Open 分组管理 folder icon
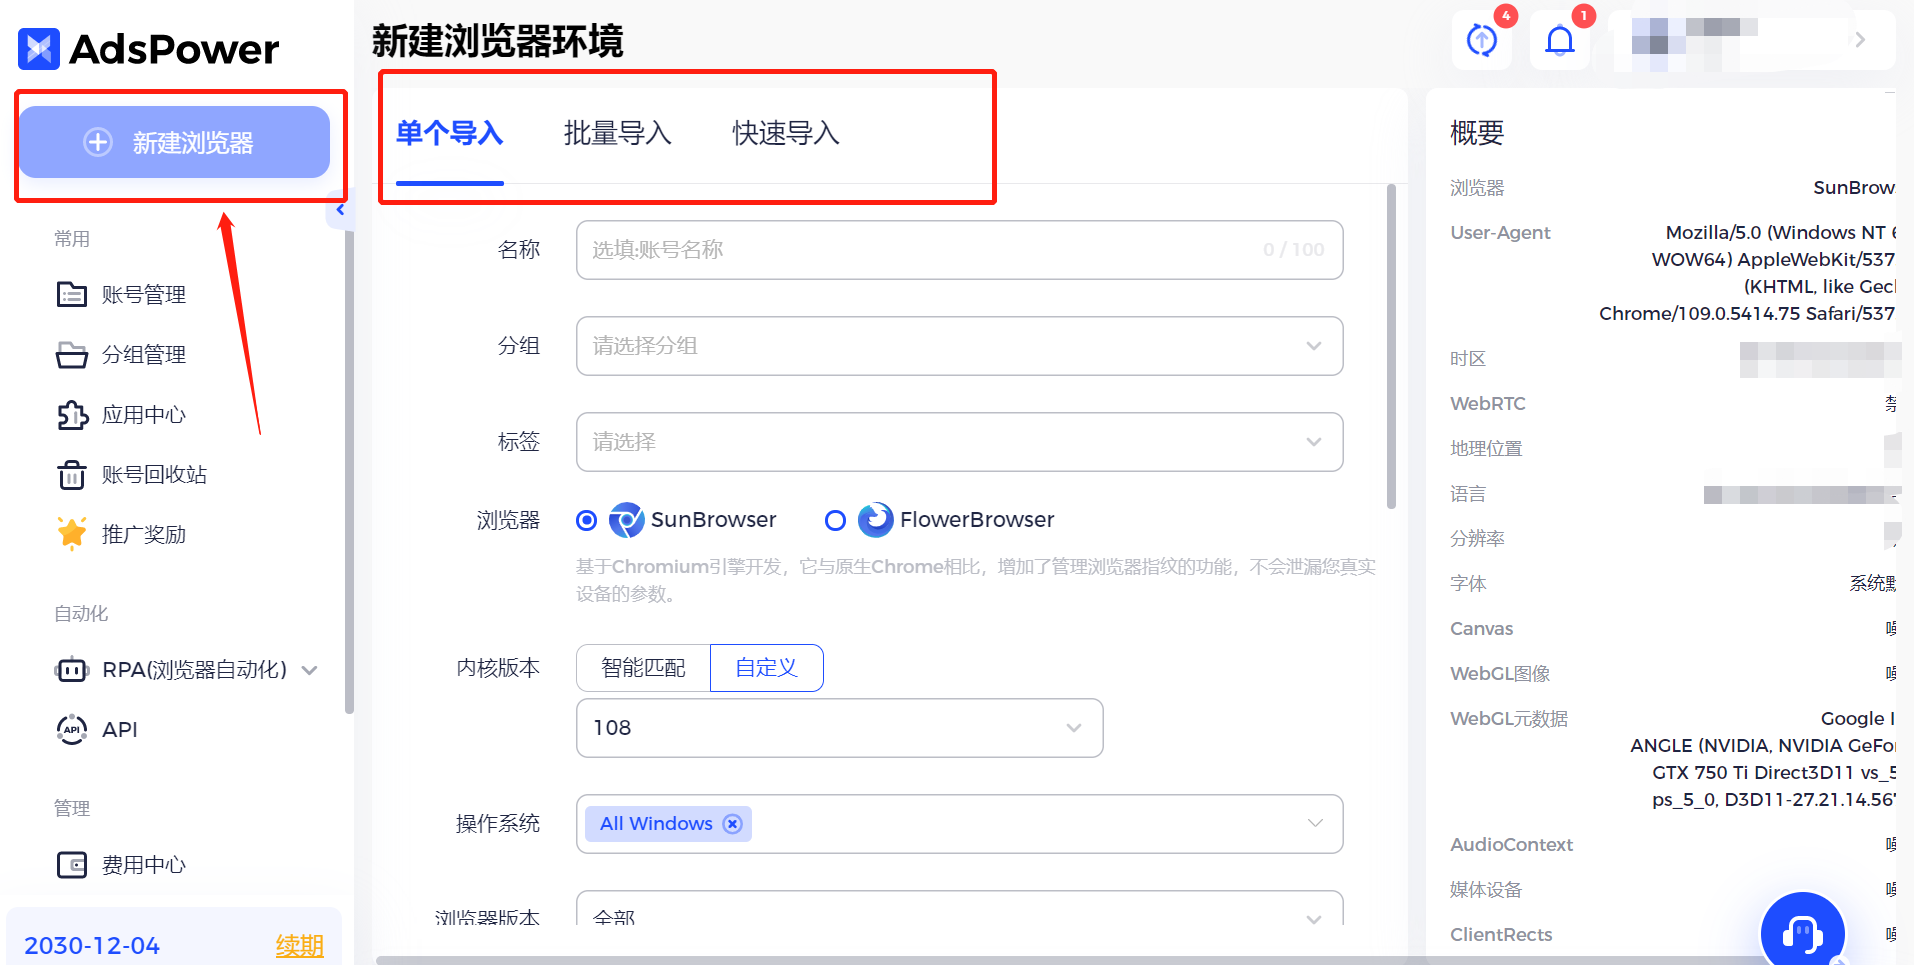The height and width of the screenshot is (965, 1914). [x=72, y=355]
